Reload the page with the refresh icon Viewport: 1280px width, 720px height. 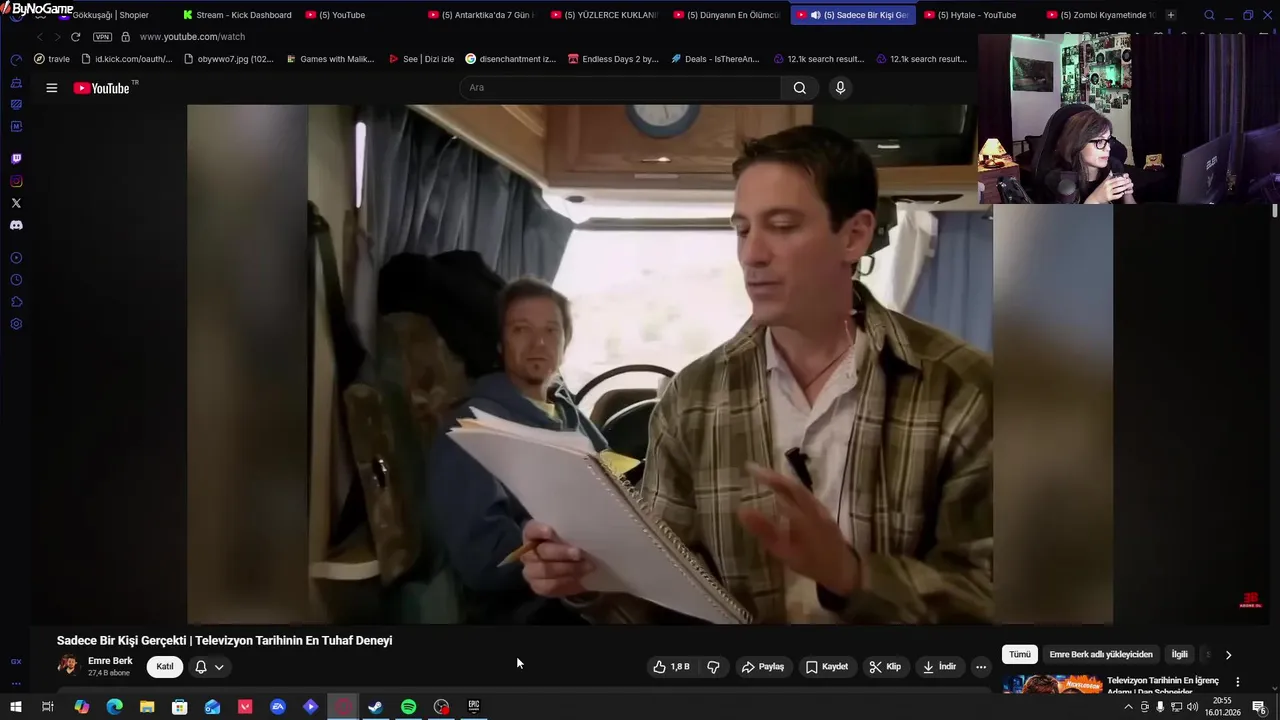pyautogui.click(x=75, y=37)
